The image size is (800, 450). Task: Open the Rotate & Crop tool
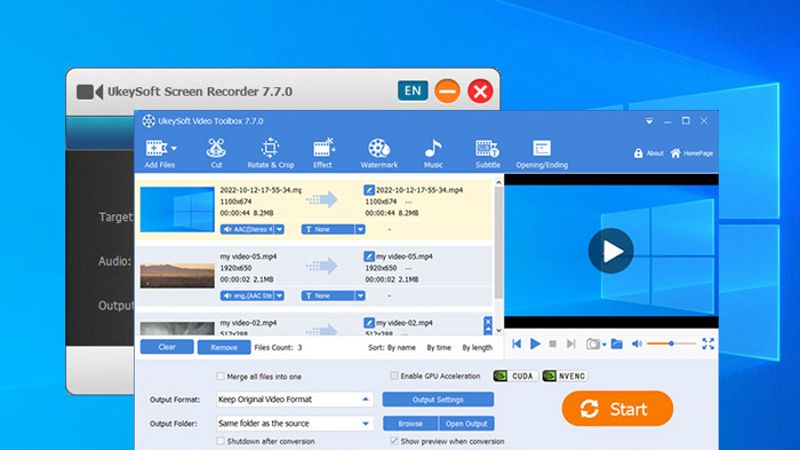click(x=270, y=153)
